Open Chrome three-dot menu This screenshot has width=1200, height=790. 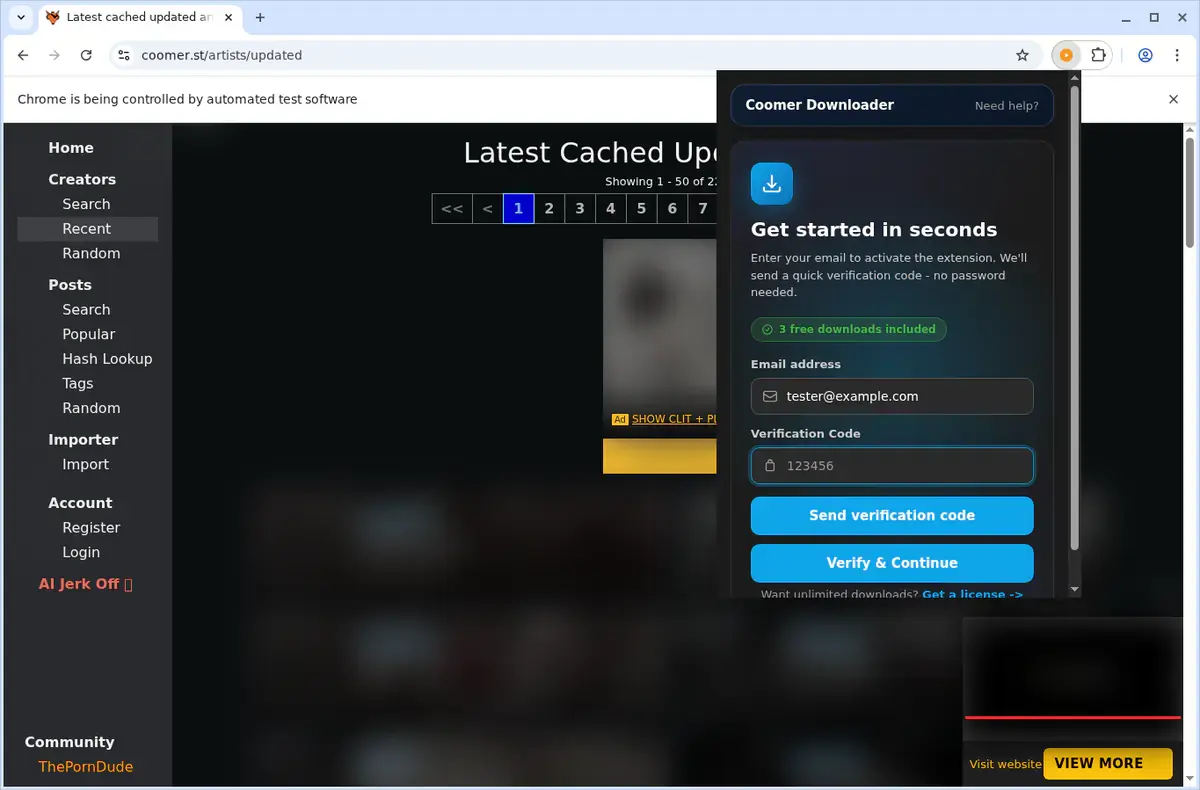click(x=1176, y=55)
